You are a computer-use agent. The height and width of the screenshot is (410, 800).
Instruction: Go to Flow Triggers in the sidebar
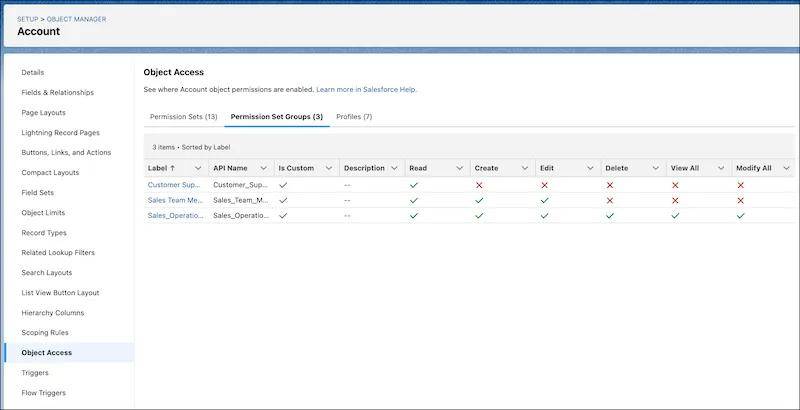[x=43, y=393]
